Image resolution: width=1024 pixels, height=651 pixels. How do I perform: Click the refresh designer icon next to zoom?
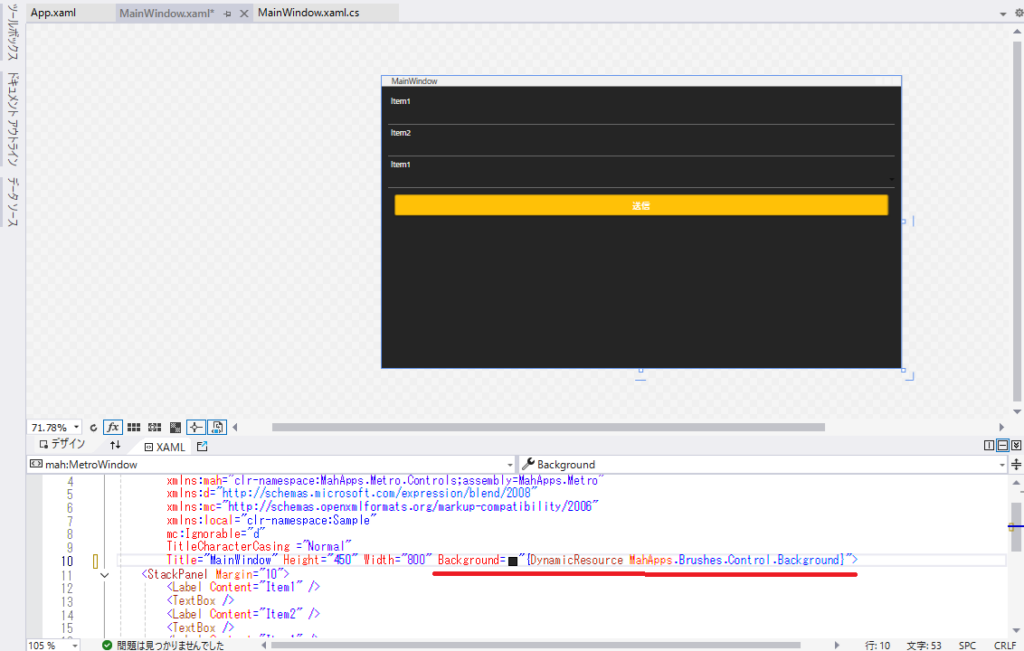93,428
